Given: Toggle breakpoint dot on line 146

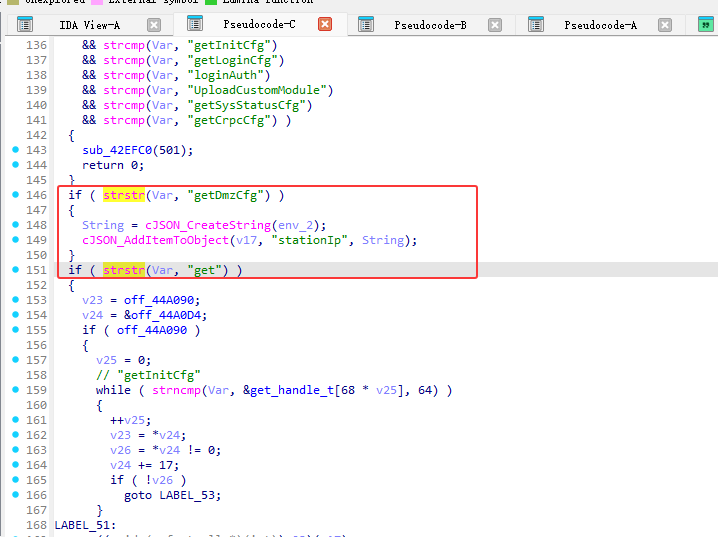Looking at the screenshot, I should (14, 195).
